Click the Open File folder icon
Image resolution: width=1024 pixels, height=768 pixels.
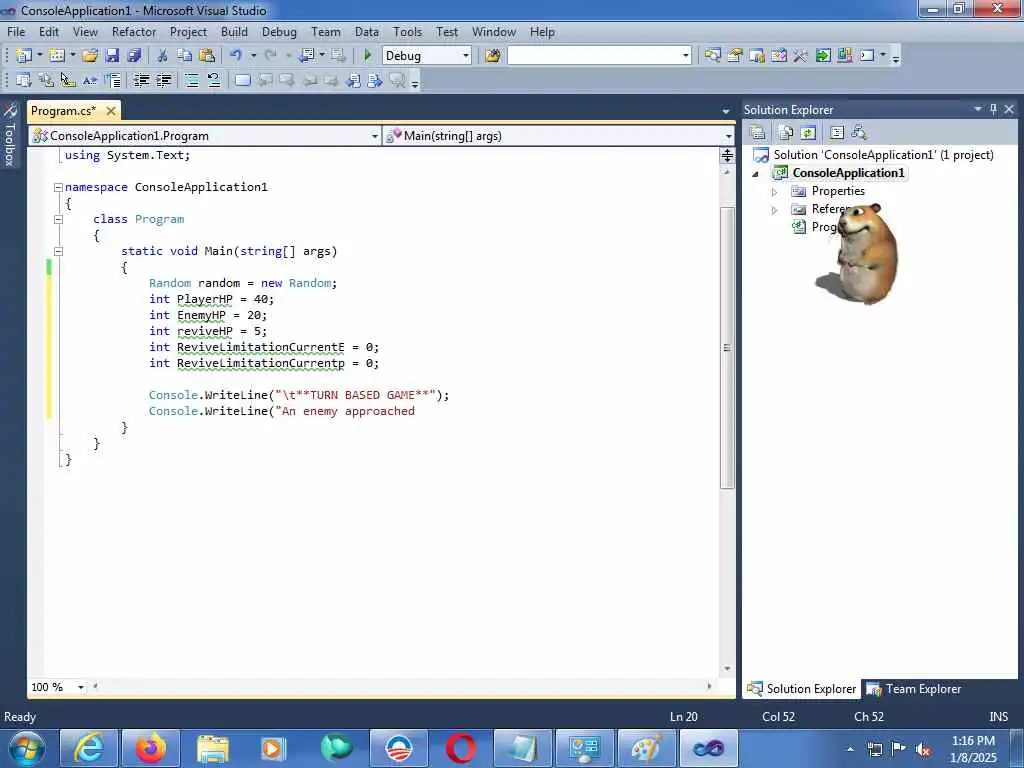tap(90, 56)
